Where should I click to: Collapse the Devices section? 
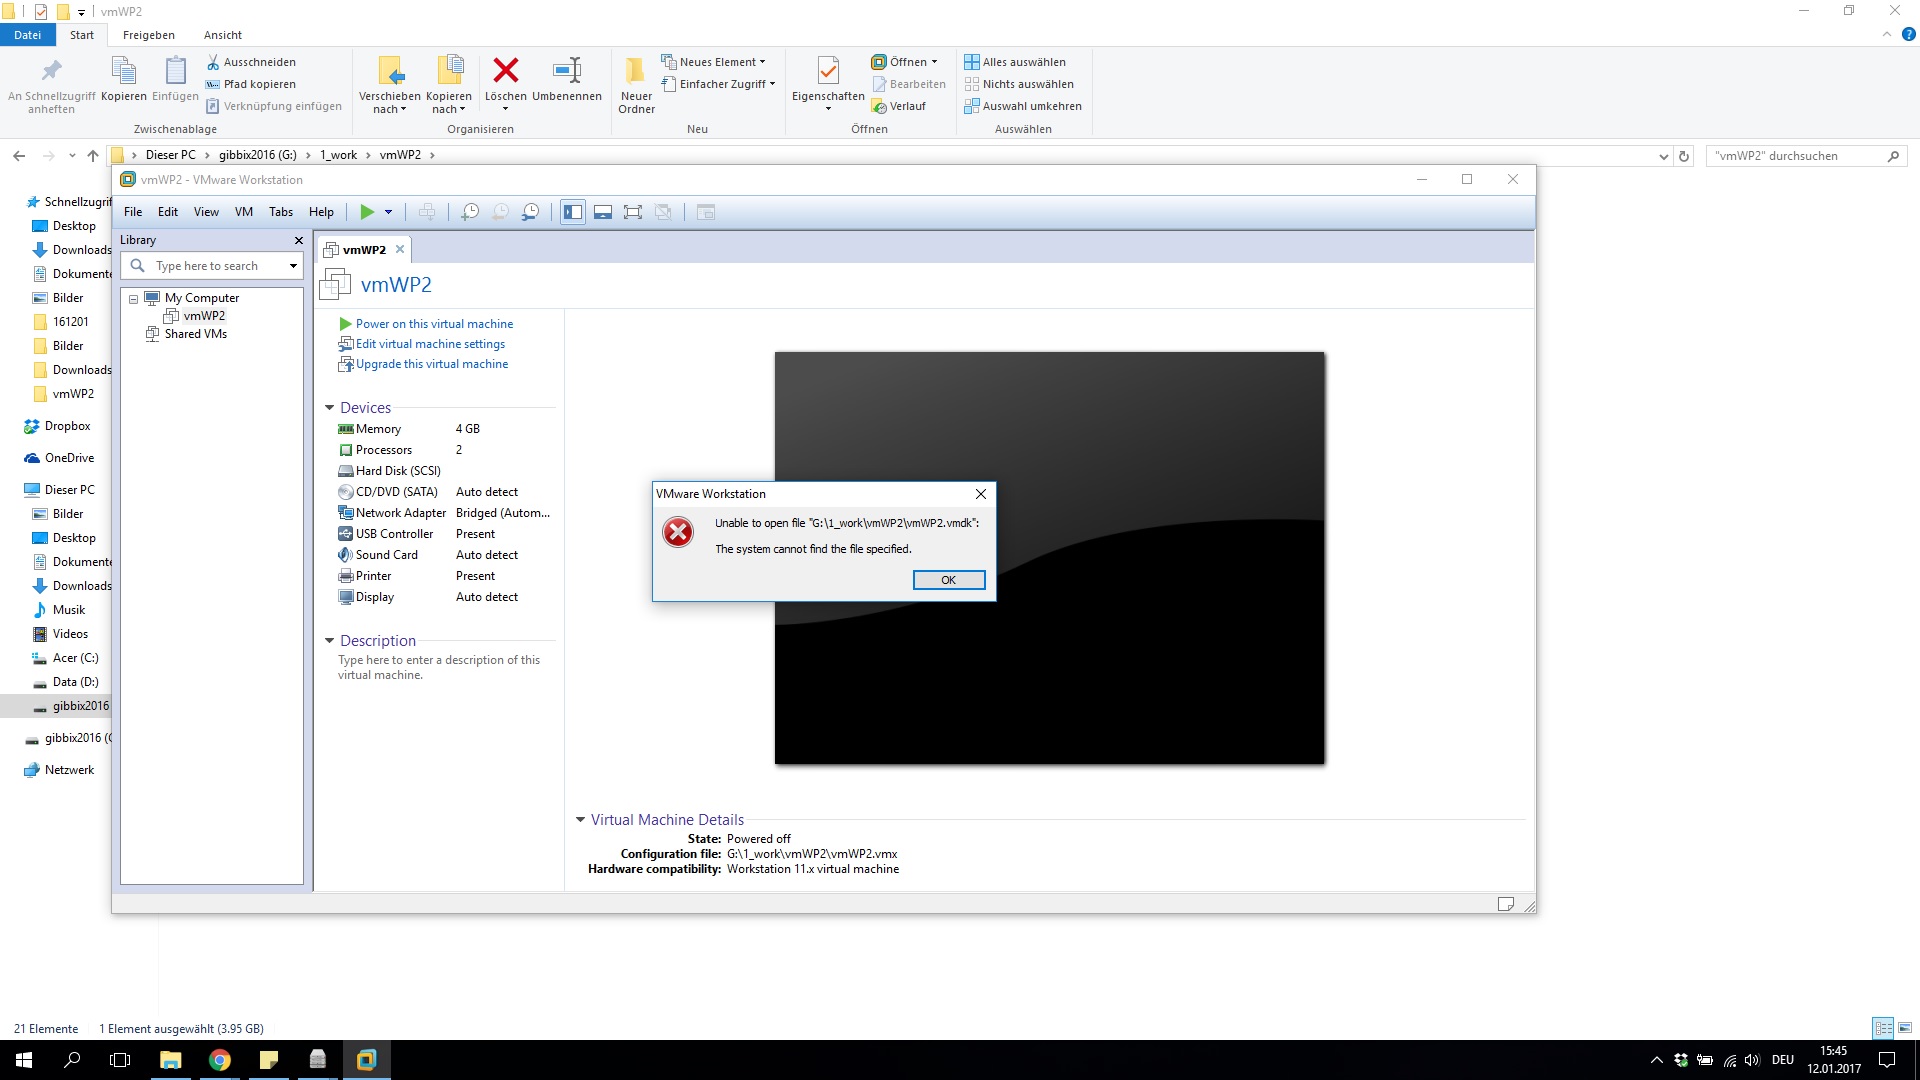[330, 408]
